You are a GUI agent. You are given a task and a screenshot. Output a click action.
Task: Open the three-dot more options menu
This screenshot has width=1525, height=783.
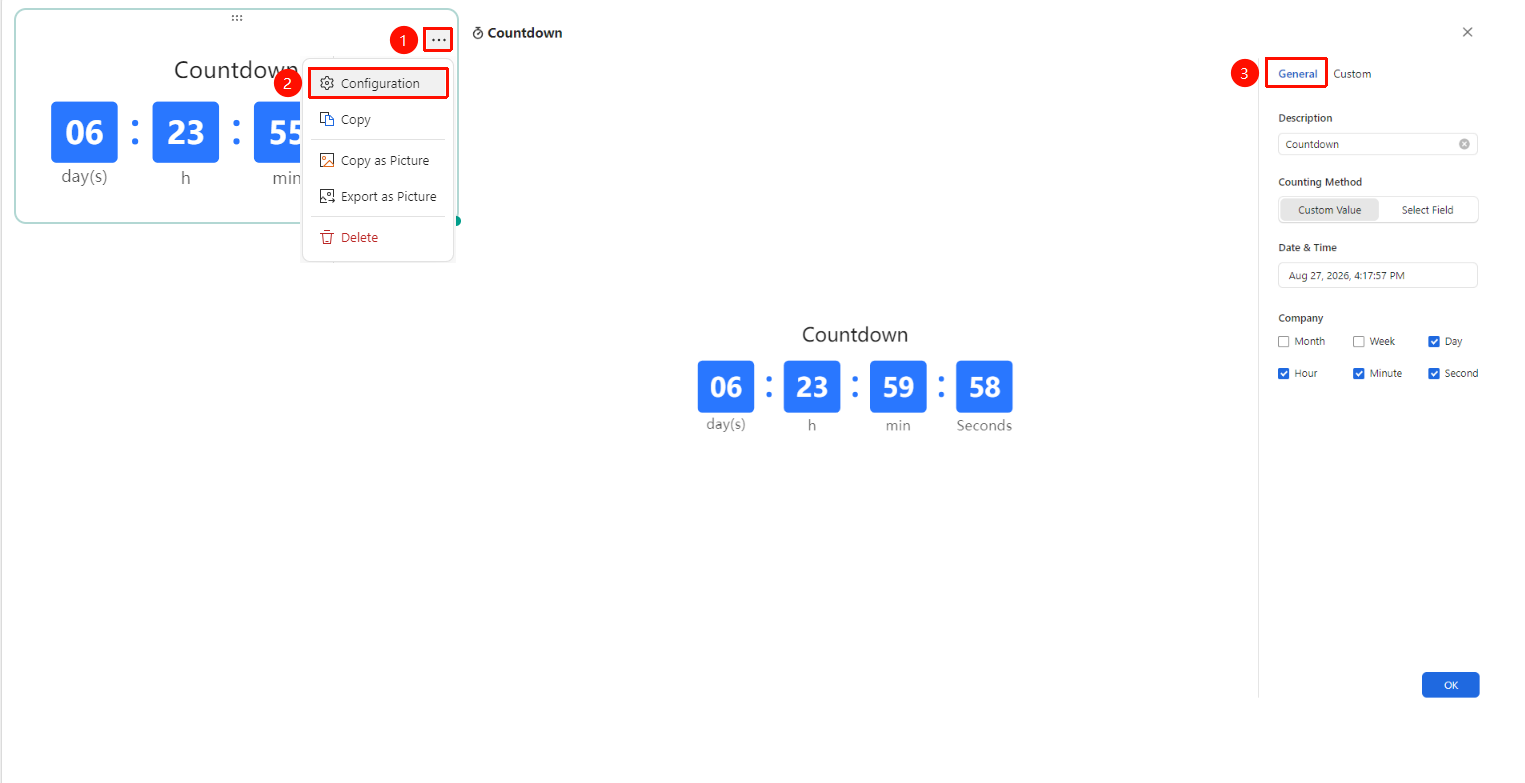(x=438, y=40)
